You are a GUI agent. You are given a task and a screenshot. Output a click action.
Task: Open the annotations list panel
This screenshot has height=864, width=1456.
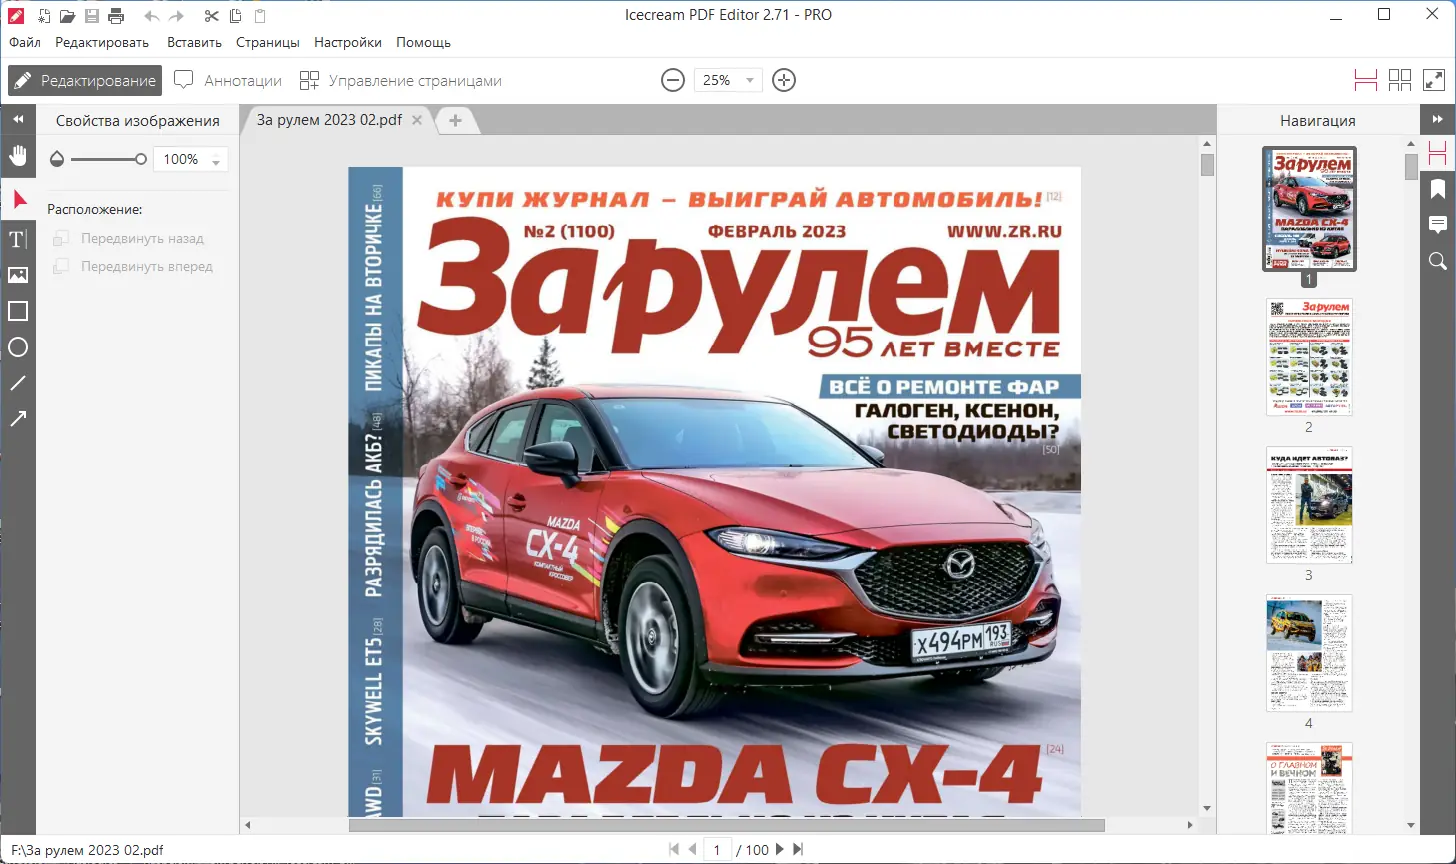[1438, 224]
